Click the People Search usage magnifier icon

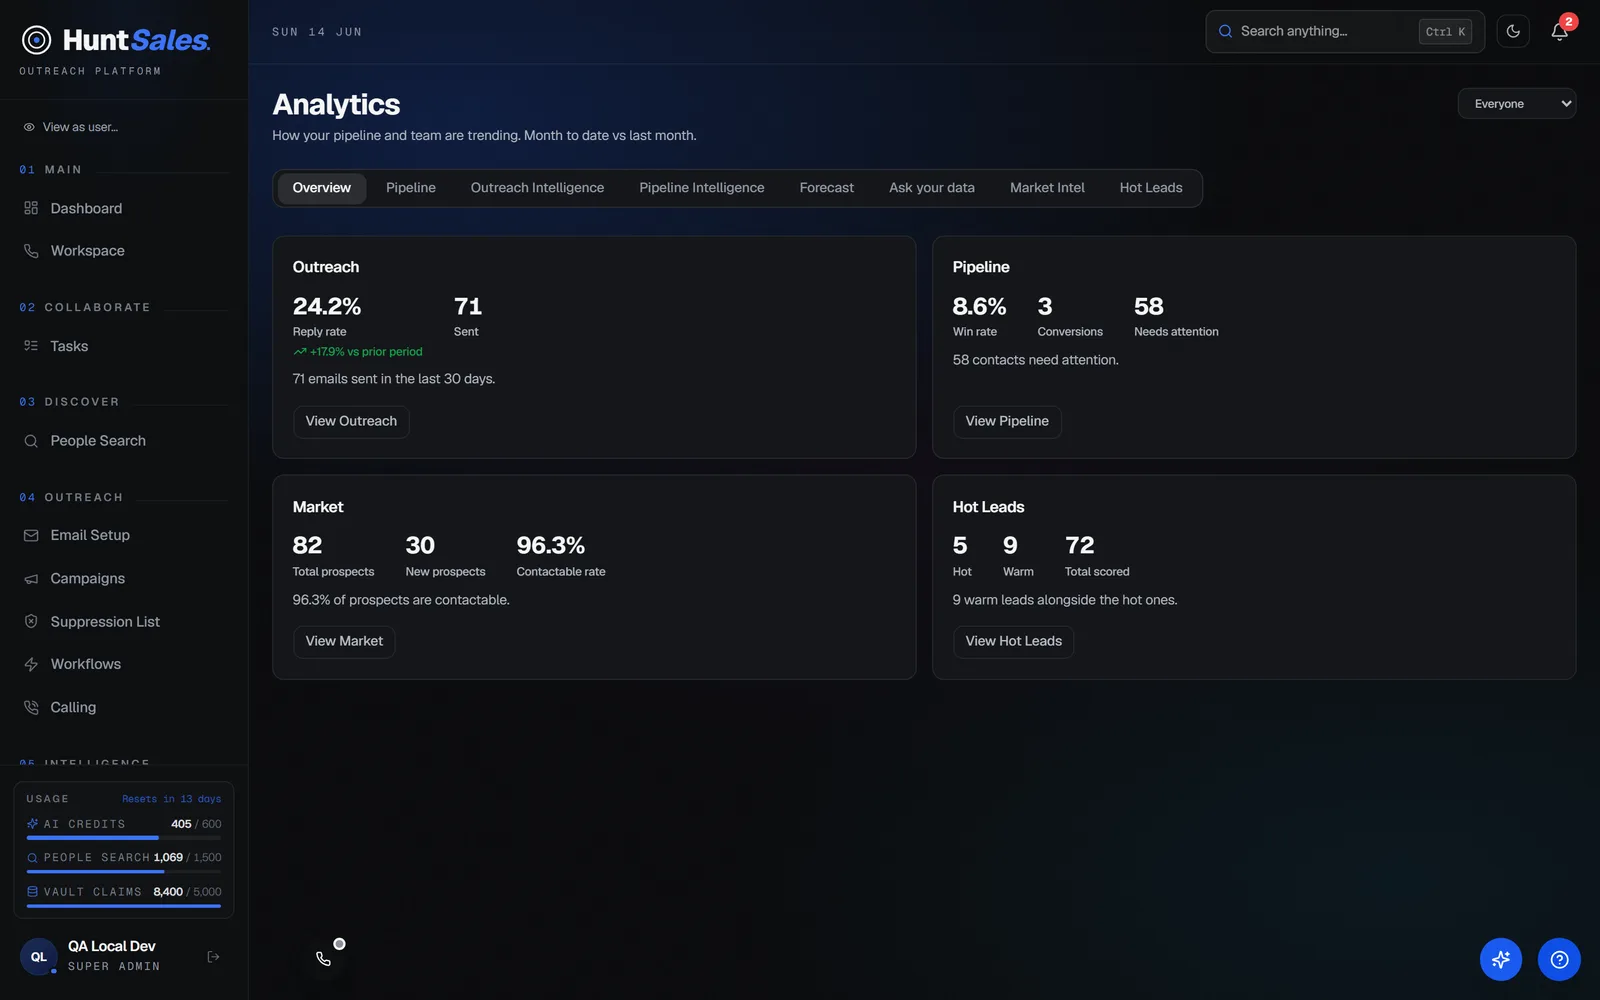click(x=32, y=858)
